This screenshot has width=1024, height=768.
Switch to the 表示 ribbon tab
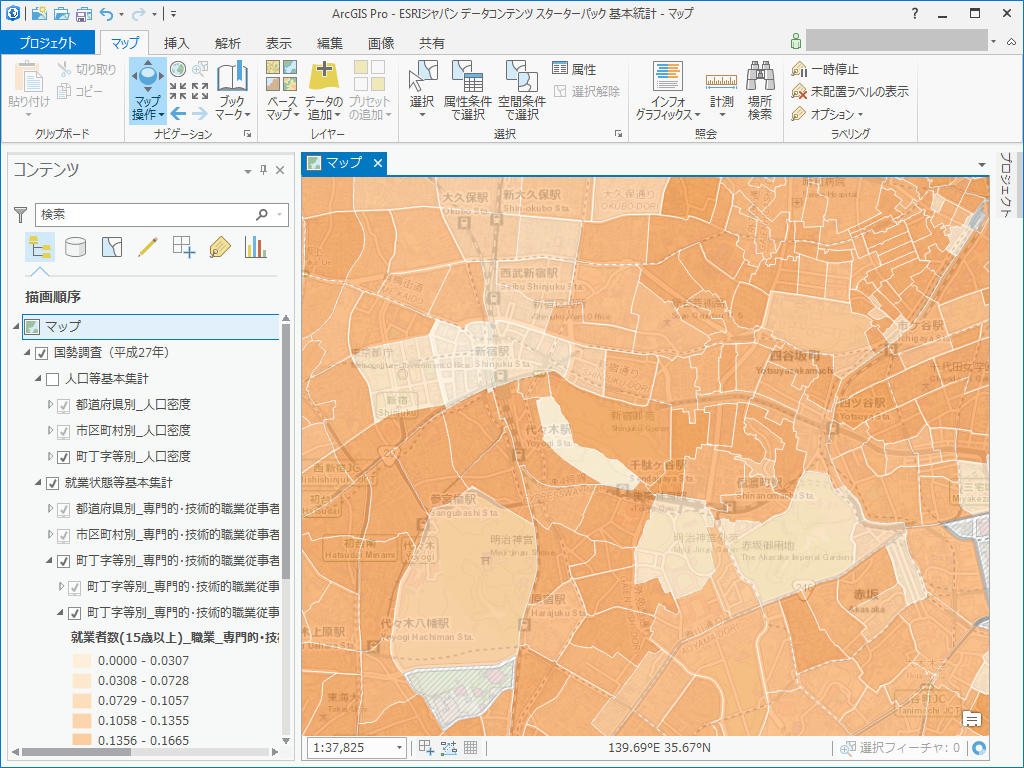pyautogui.click(x=278, y=43)
